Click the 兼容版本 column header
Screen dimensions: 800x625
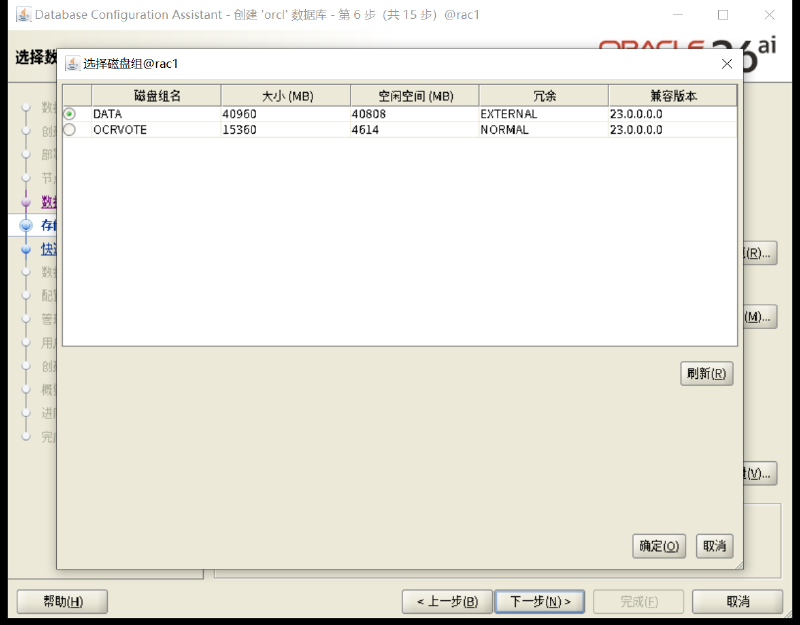tap(673, 96)
